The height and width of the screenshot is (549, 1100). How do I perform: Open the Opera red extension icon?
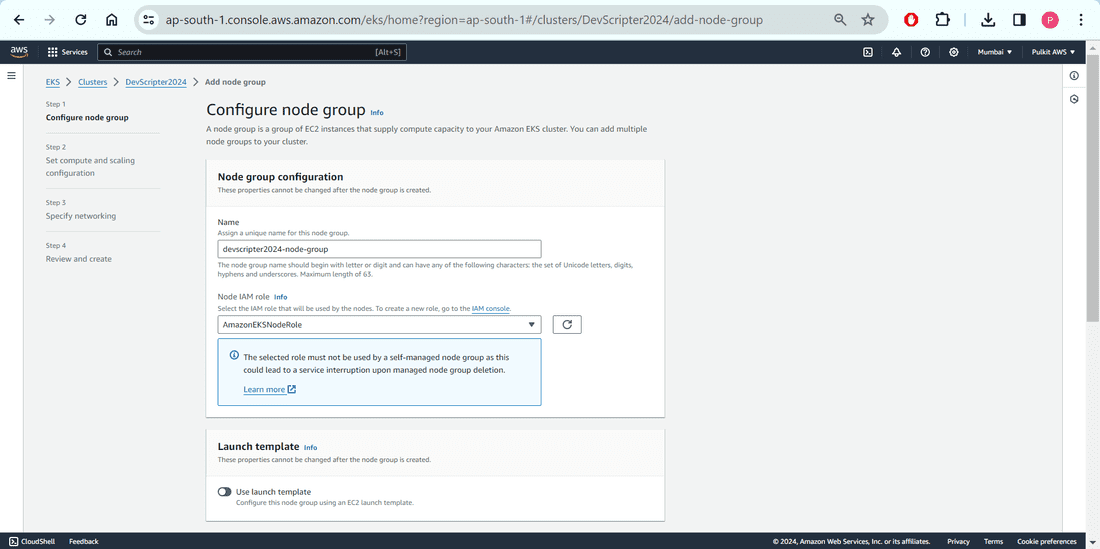point(911,20)
